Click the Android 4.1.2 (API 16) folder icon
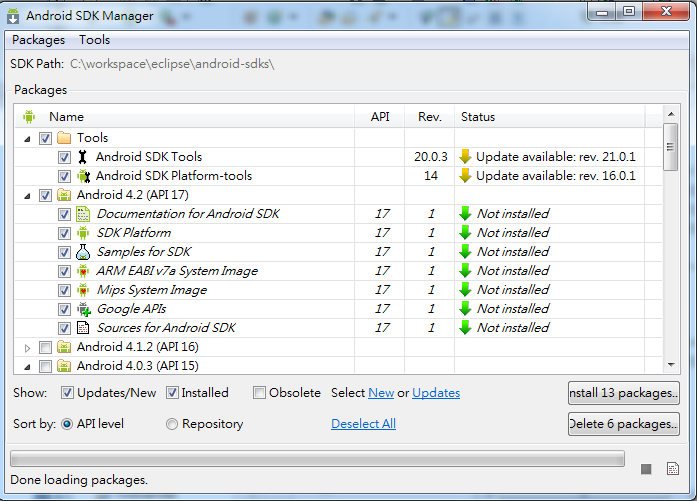The image size is (697, 501). click(x=64, y=347)
